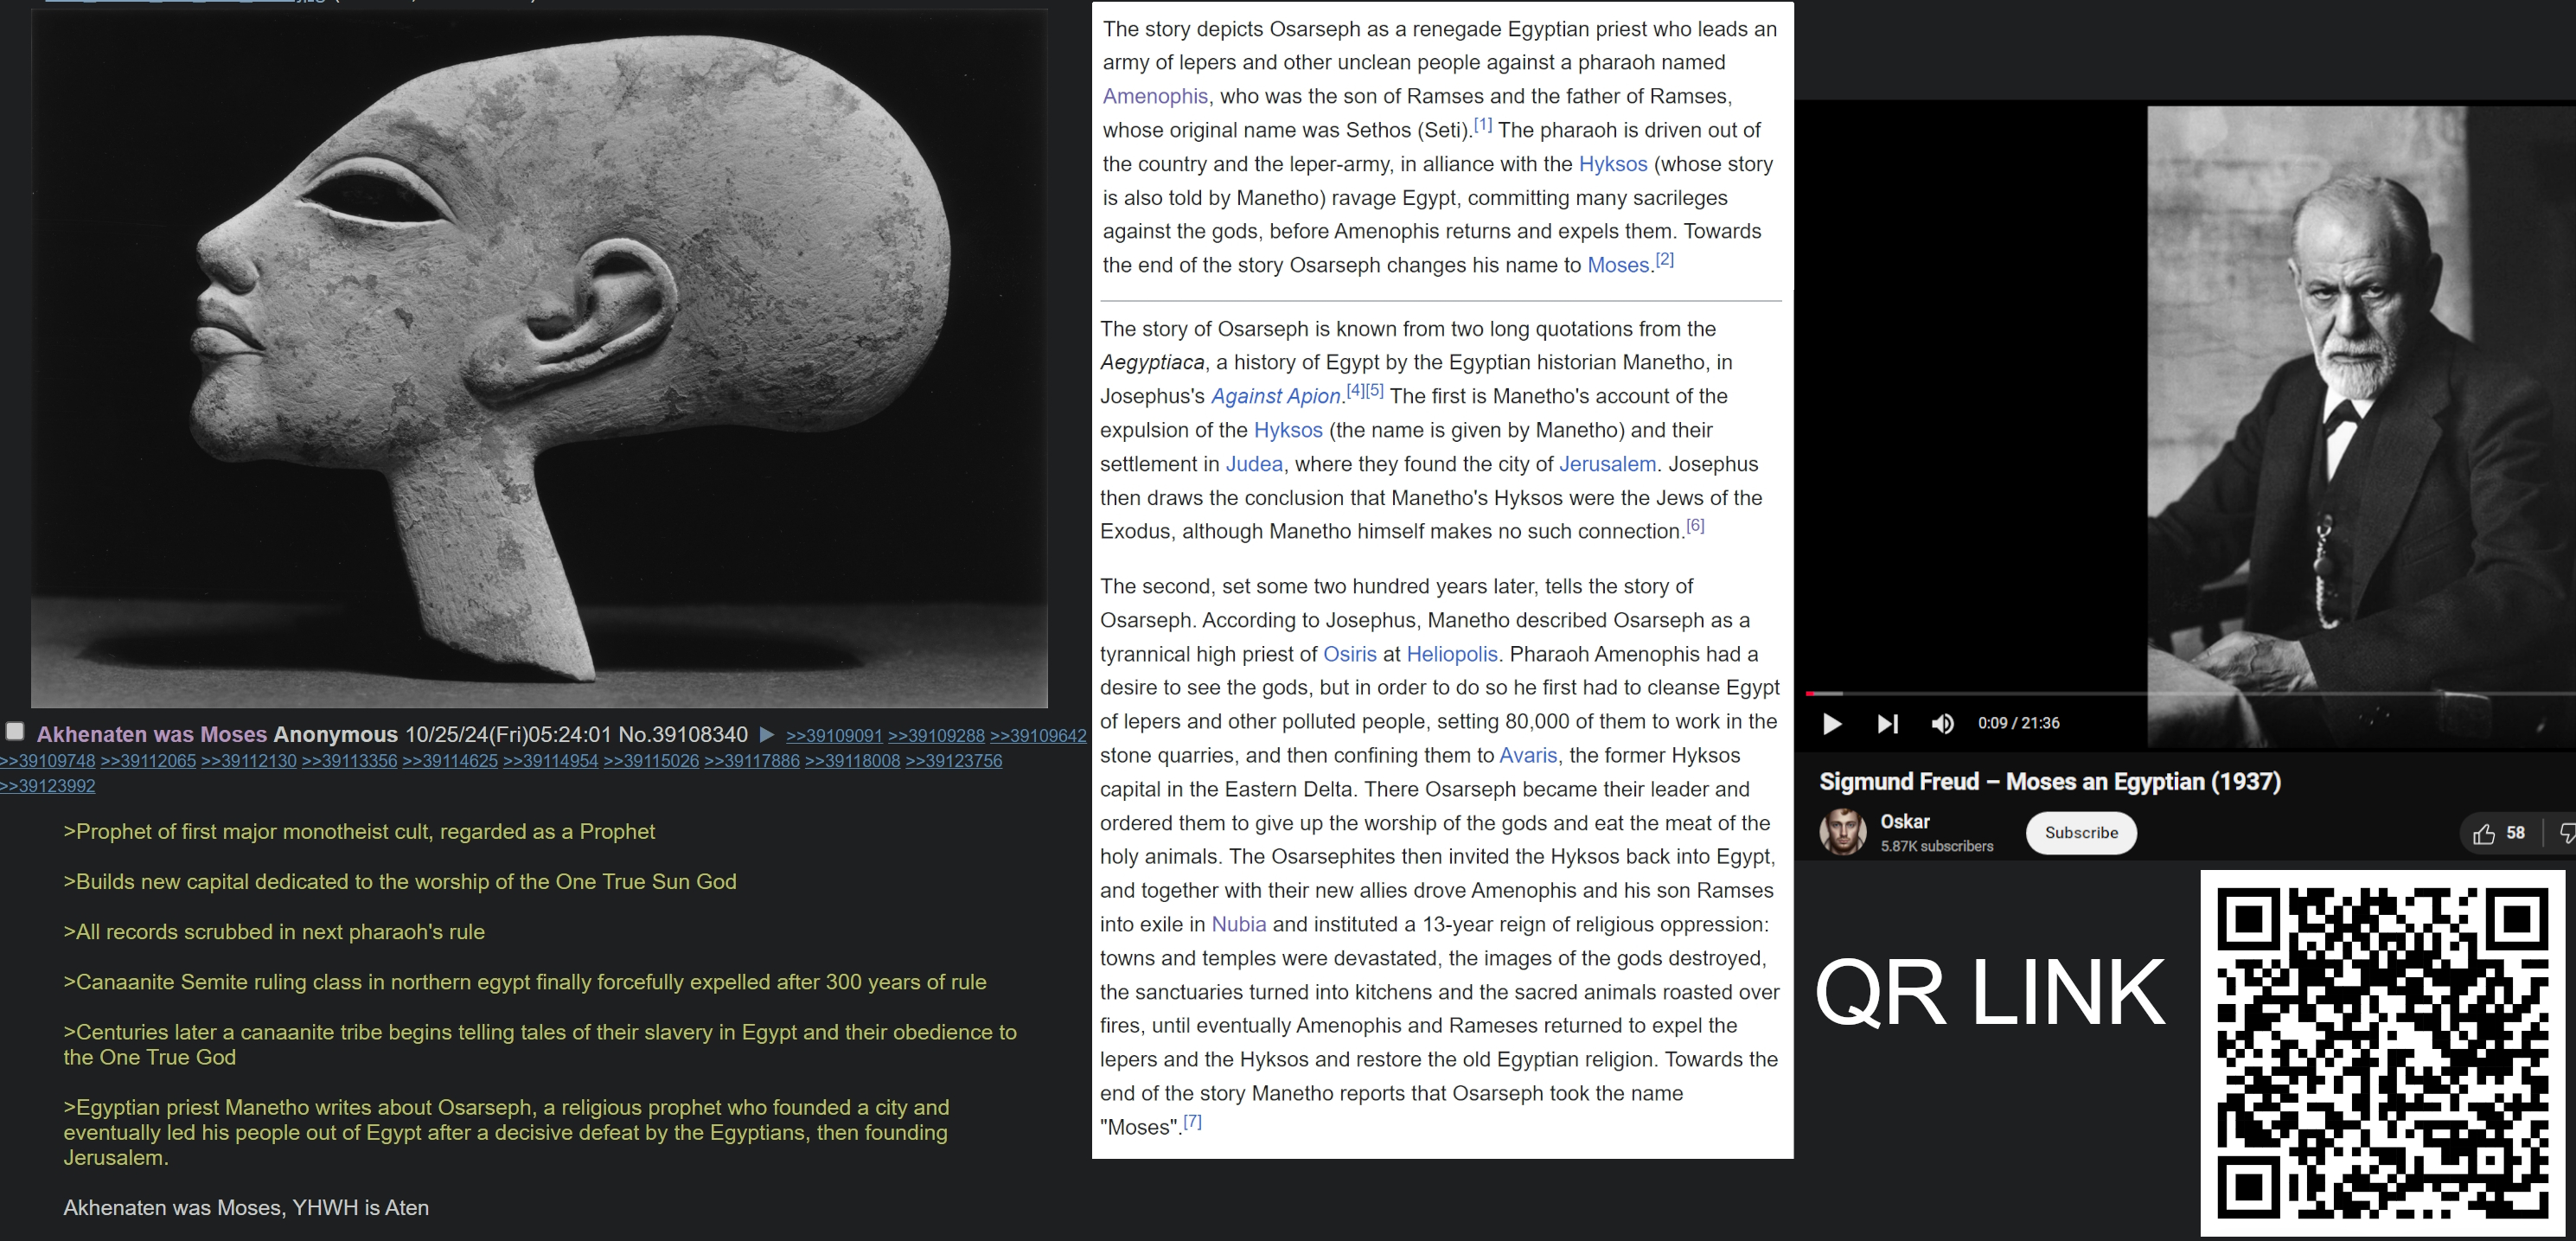
Task: Open citation [4] after Against Apion
Action: click(1355, 390)
